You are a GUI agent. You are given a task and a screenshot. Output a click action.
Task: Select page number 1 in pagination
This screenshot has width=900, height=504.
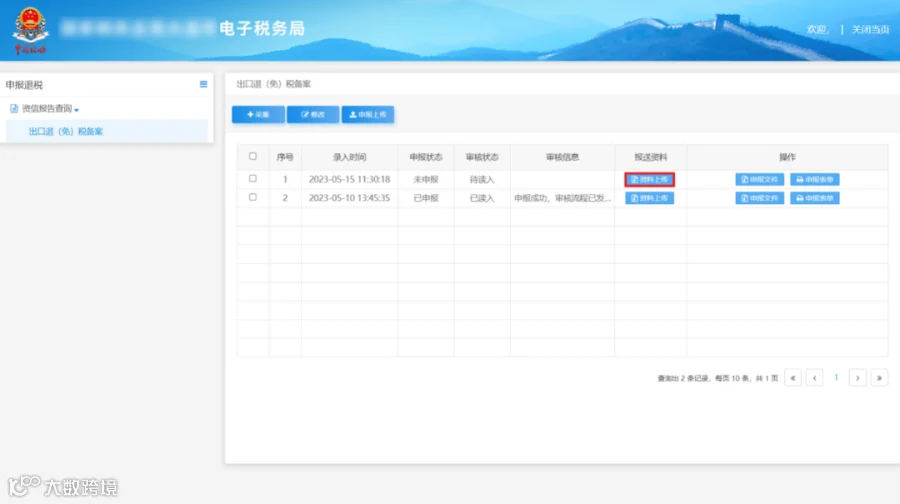point(836,377)
